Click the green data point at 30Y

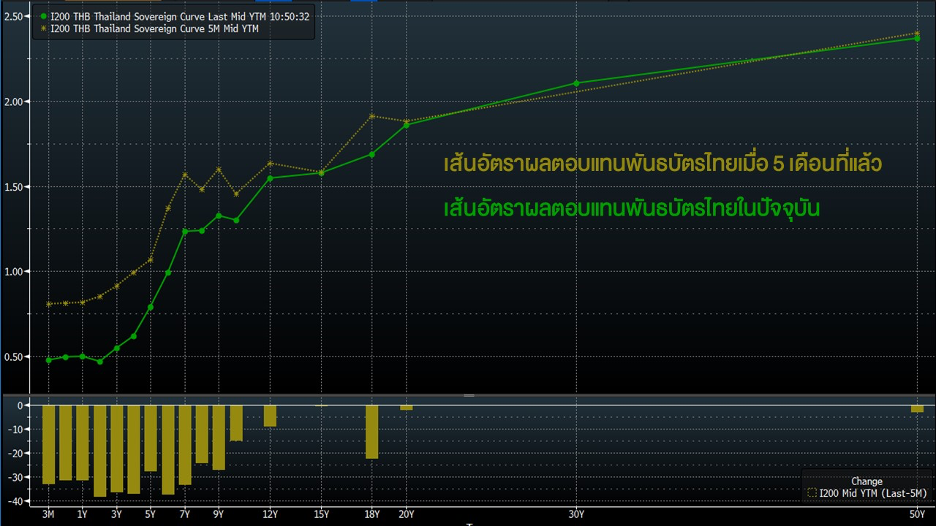577,84
